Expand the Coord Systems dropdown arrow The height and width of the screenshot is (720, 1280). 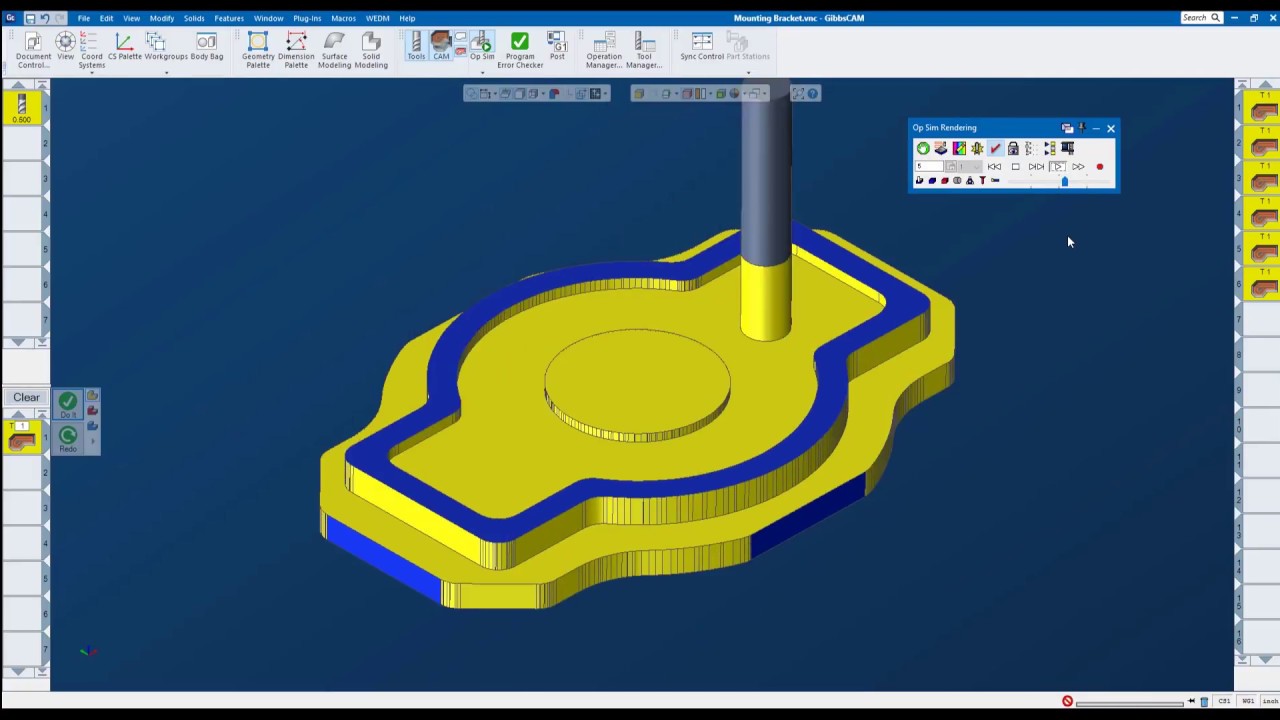[91, 73]
